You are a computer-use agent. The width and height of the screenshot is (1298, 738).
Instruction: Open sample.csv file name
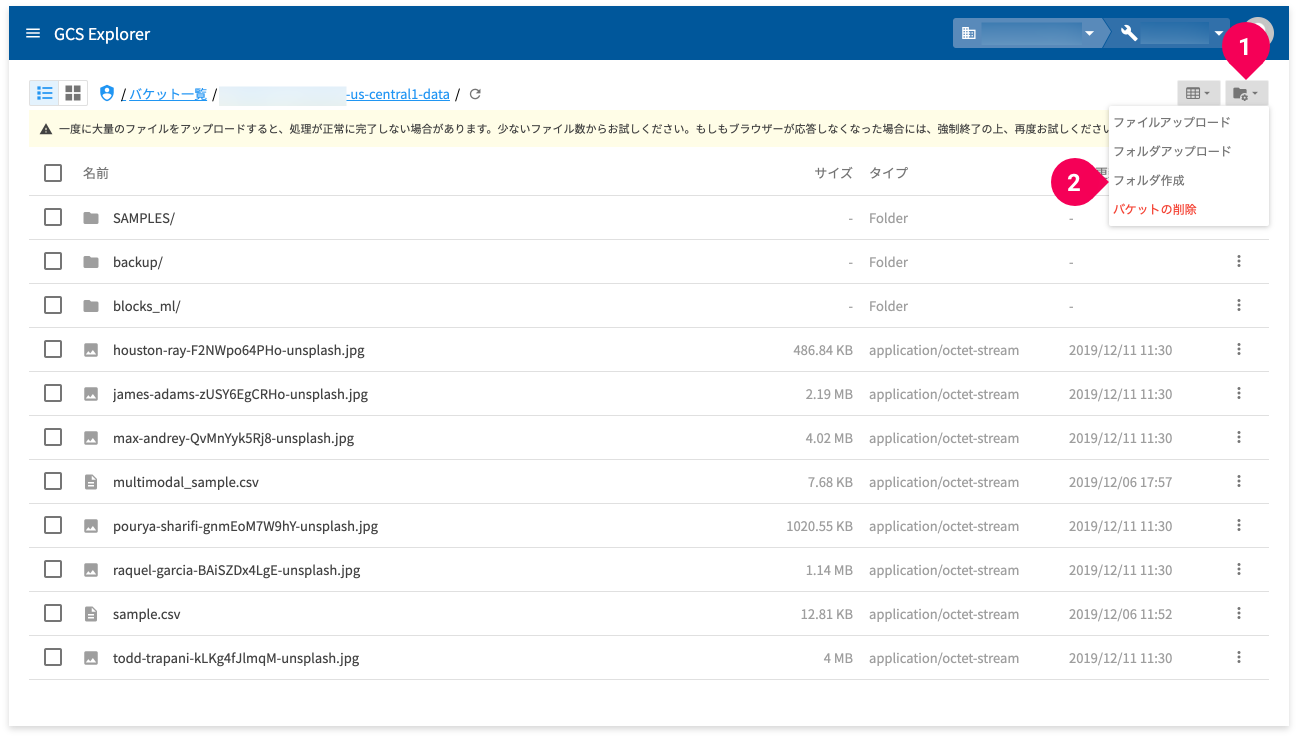coord(147,614)
